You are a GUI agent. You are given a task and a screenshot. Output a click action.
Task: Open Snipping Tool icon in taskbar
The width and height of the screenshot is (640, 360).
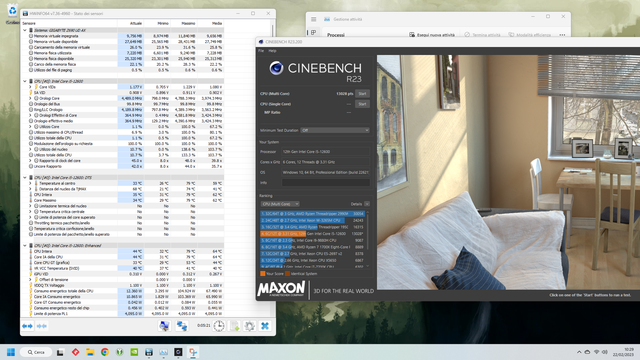coord(193,352)
